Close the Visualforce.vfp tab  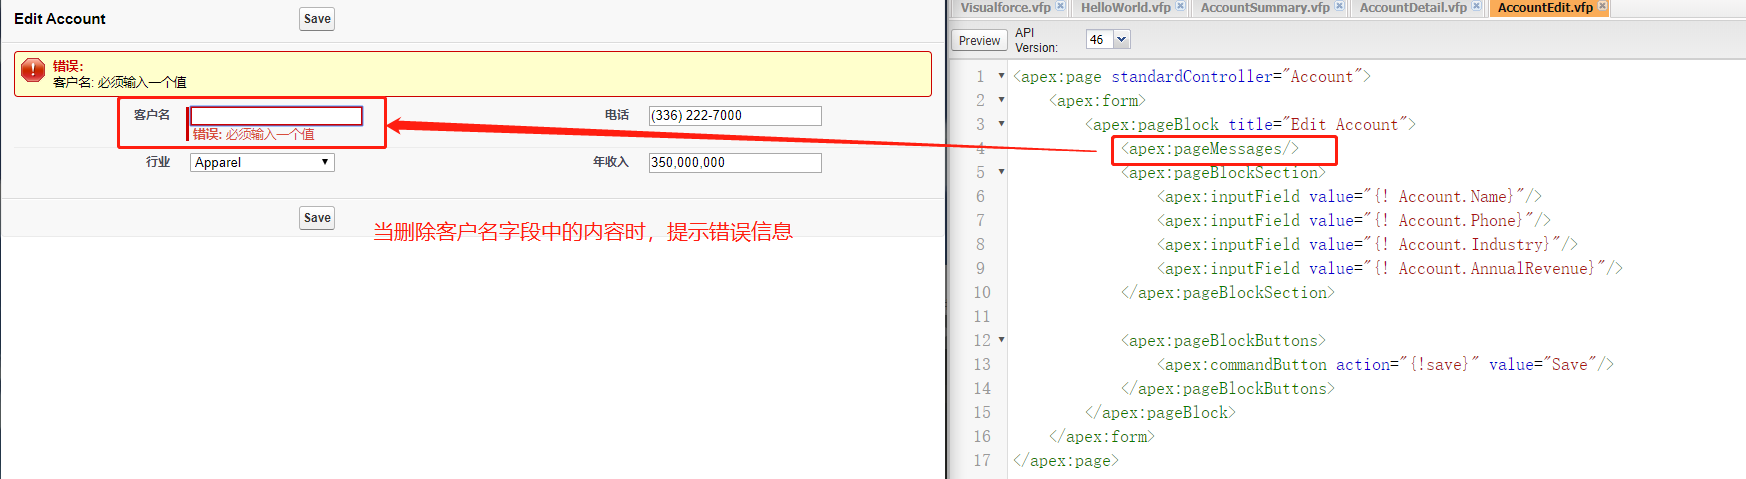pos(1061,6)
